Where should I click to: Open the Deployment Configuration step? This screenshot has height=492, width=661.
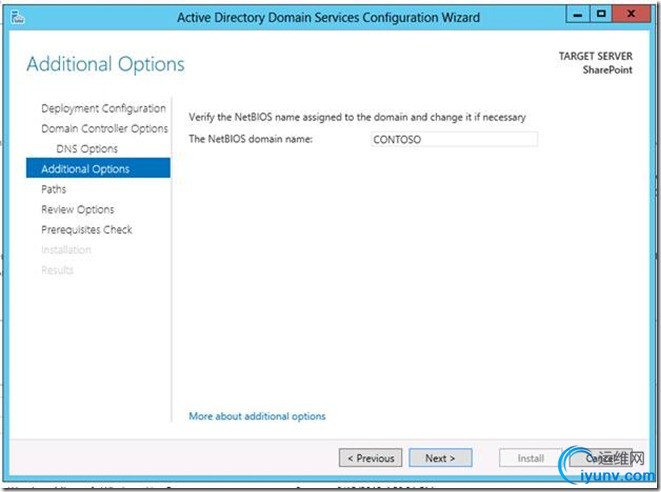tap(103, 108)
